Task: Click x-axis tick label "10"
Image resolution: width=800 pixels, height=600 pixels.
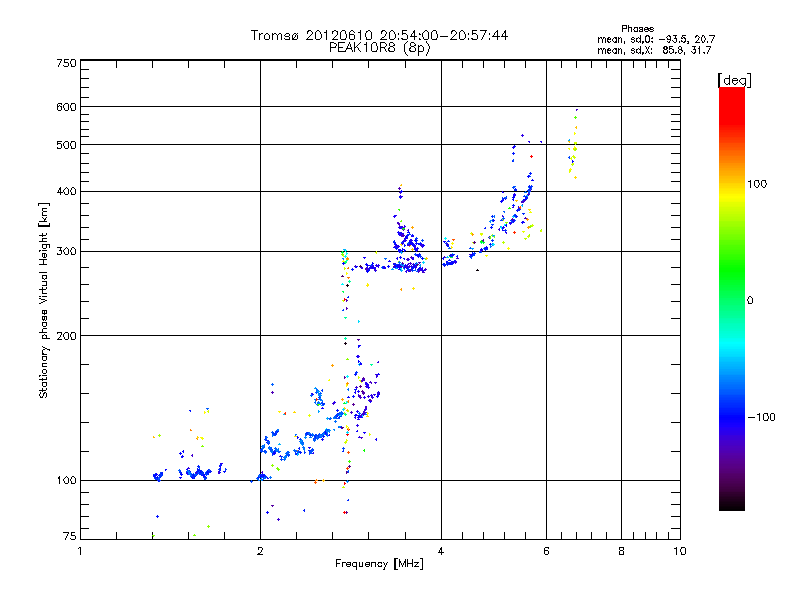Action: (x=680, y=552)
